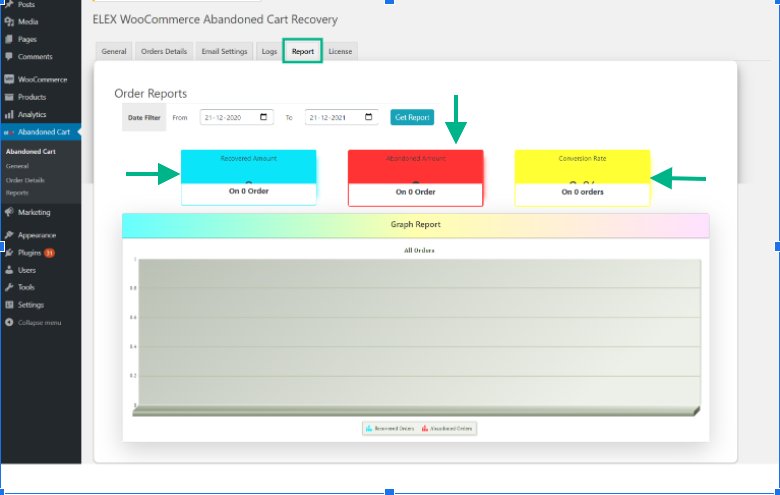Open the Abandoned Cart submenu heading link
Image resolution: width=780 pixels, height=495 pixels.
coord(31,151)
